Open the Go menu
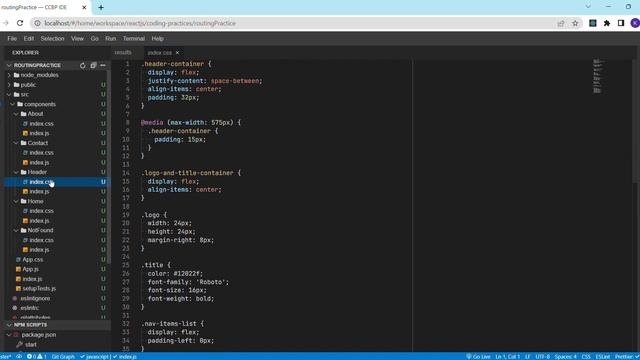Screen dimensions: 640x360 point(95,39)
